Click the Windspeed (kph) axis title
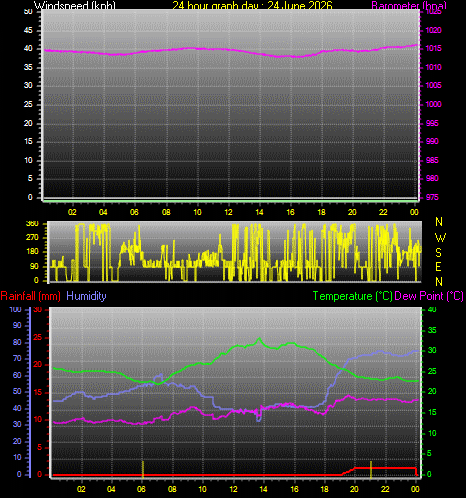 click(x=75, y=5)
